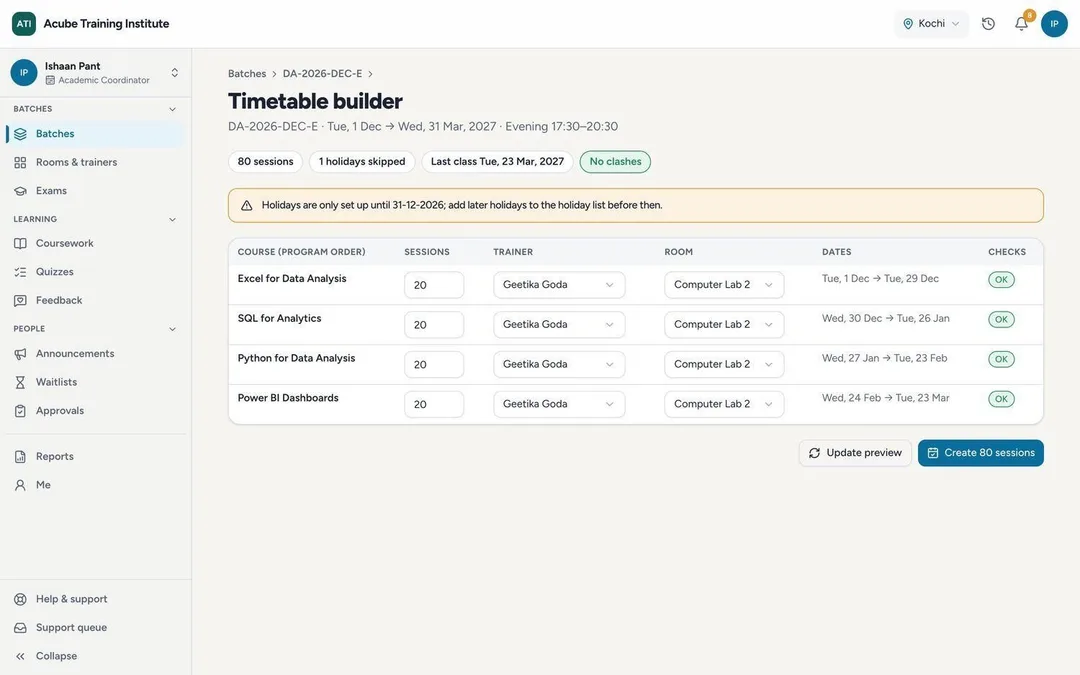
Task: Open the IP profile avatar in header
Action: click(1054, 23)
